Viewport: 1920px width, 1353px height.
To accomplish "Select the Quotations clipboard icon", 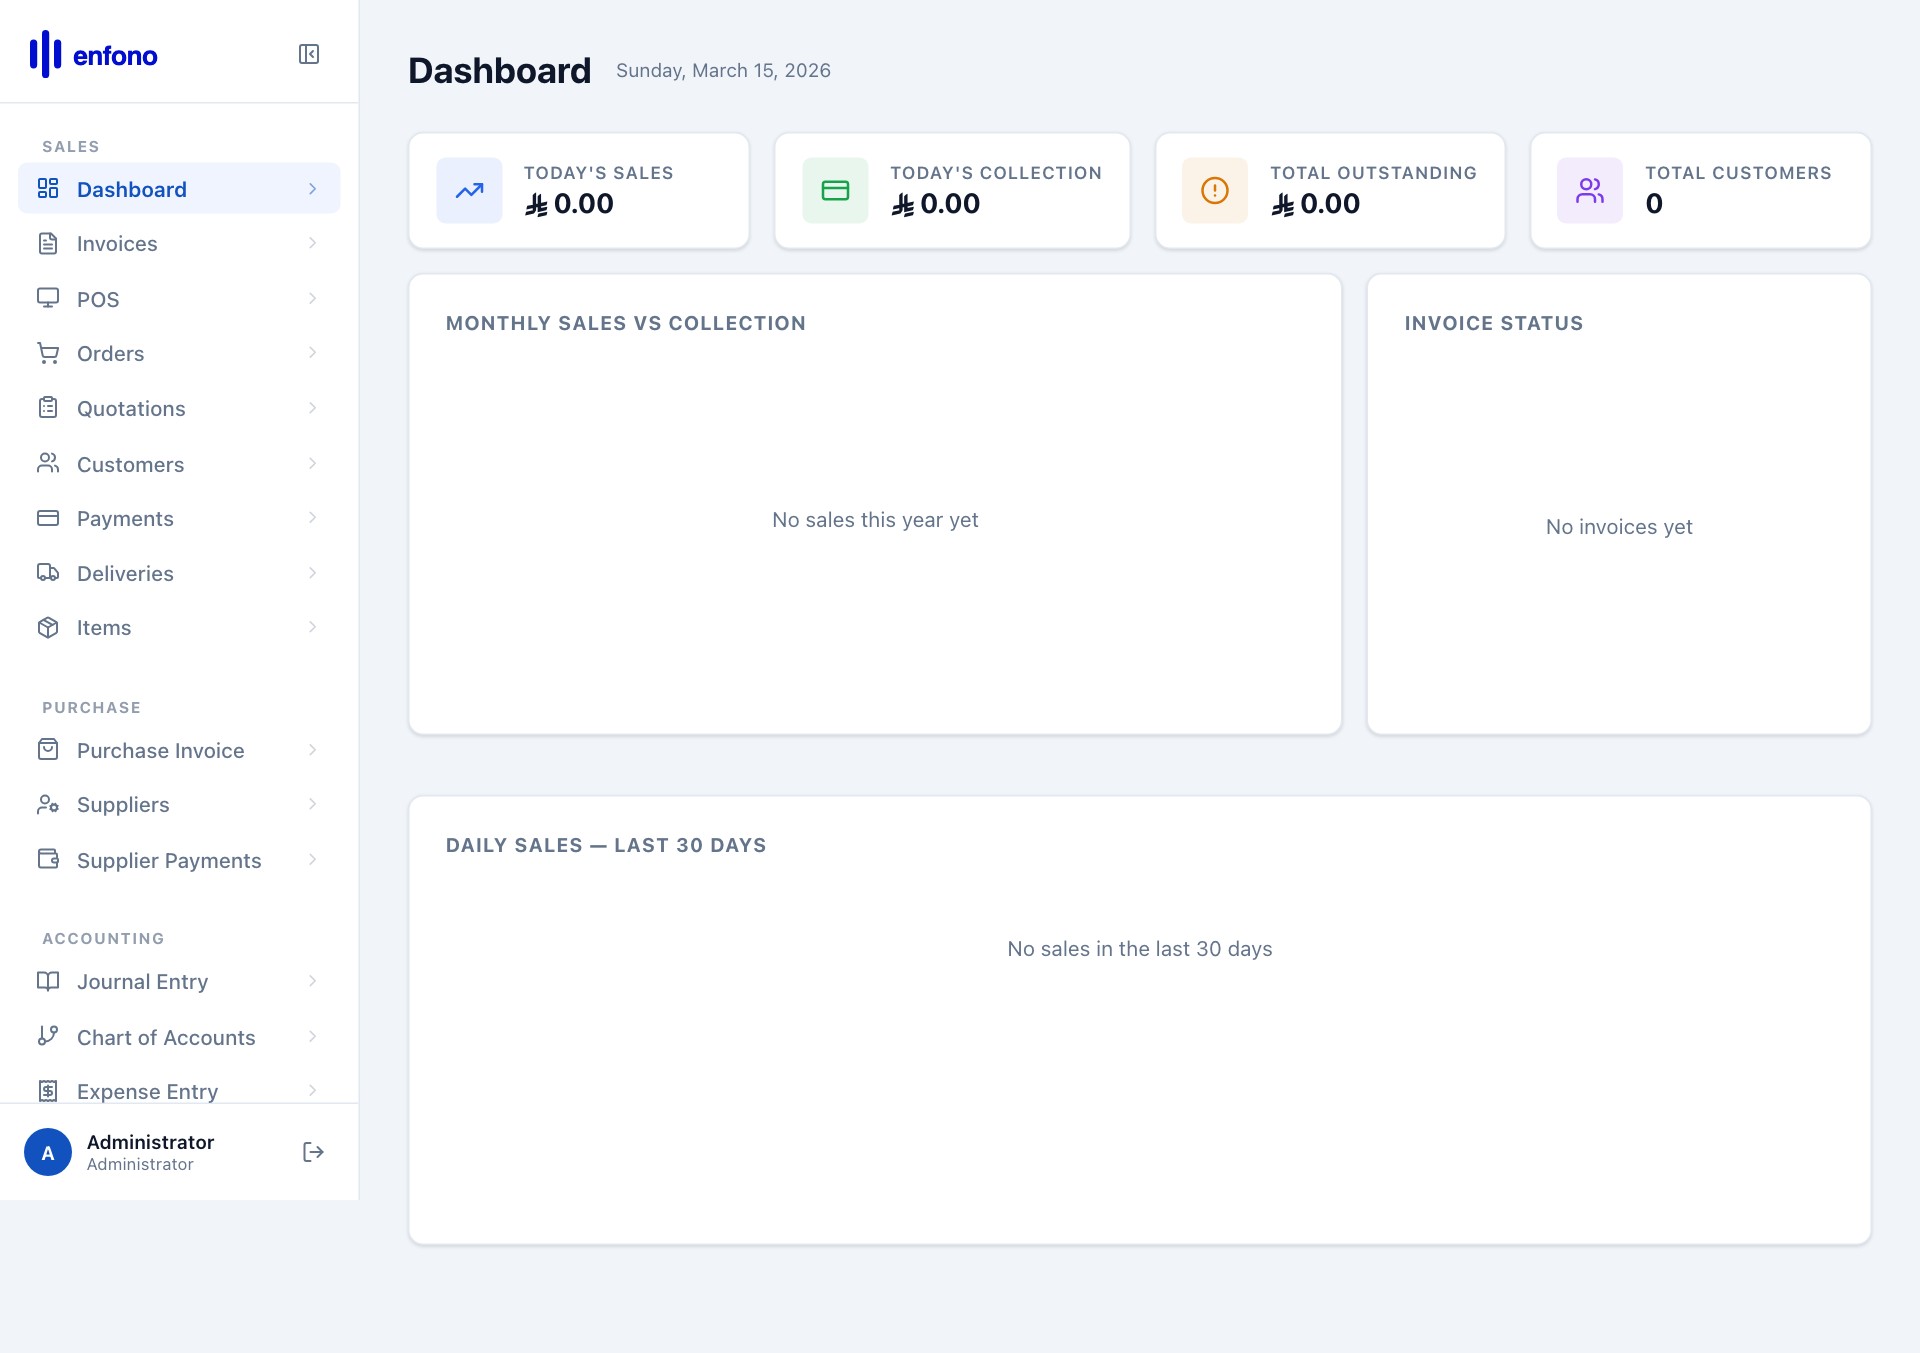I will pyautogui.click(x=49, y=408).
